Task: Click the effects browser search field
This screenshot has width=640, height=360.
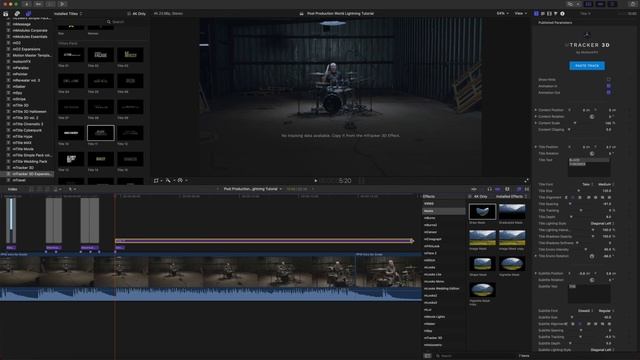Action: coord(473,356)
